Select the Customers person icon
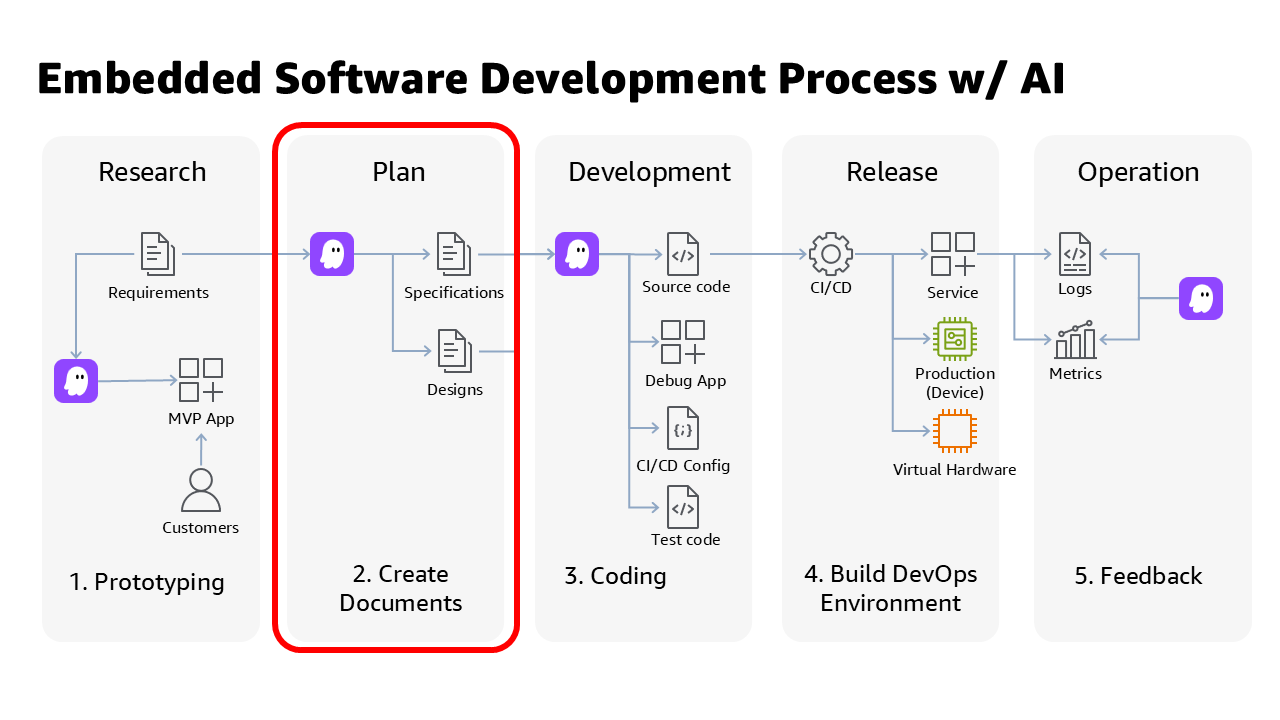1280x720 pixels. (201, 491)
